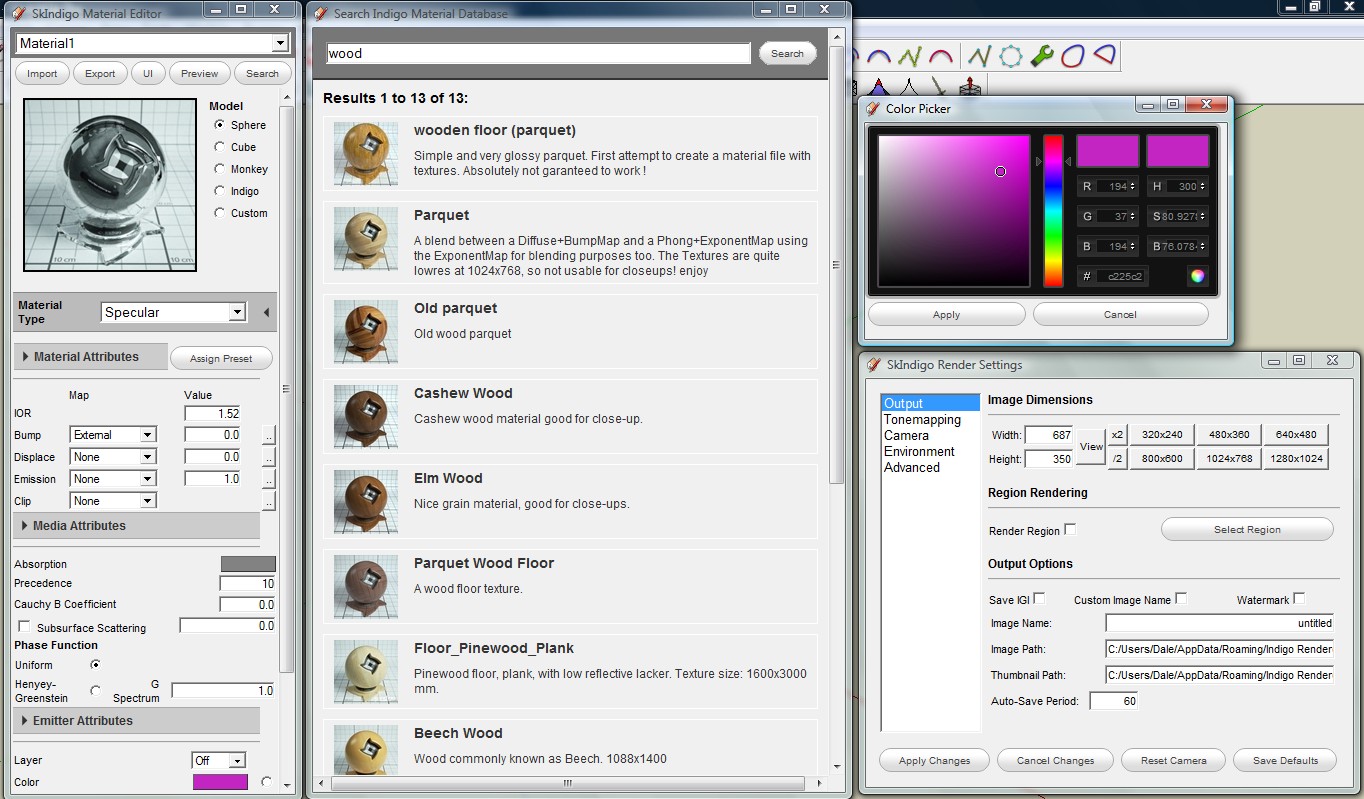Click the green wrench toolbar icon
This screenshot has width=1364, height=799.
[x=1041, y=56]
